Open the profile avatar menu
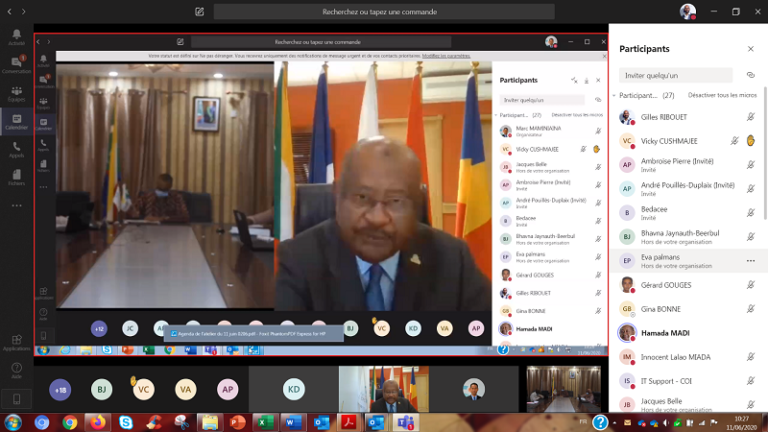 point(687,12)
